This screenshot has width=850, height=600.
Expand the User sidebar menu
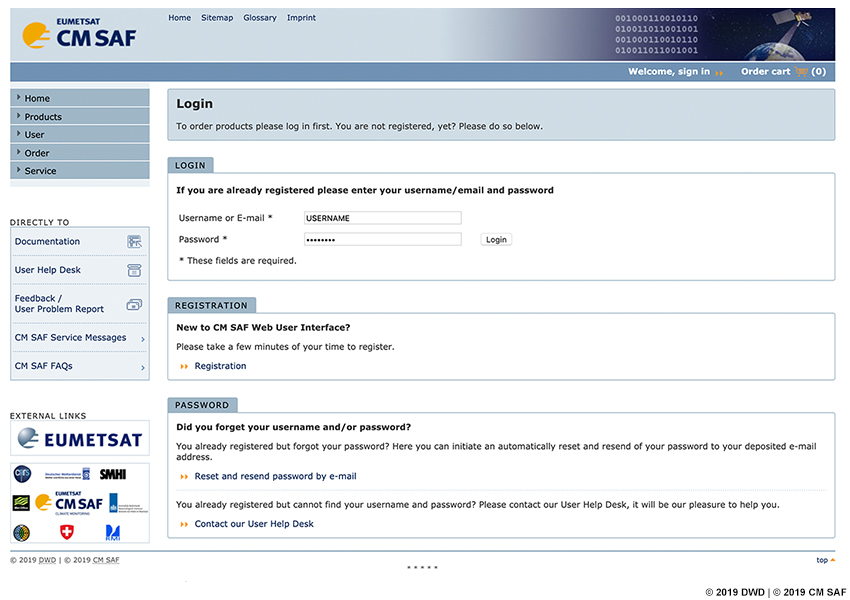80,134
